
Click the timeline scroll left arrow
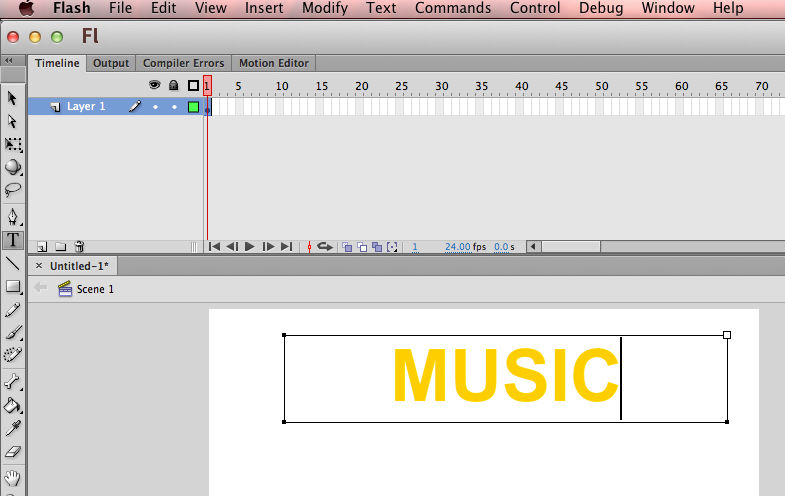pyautogui.click(x=534, y=247)
